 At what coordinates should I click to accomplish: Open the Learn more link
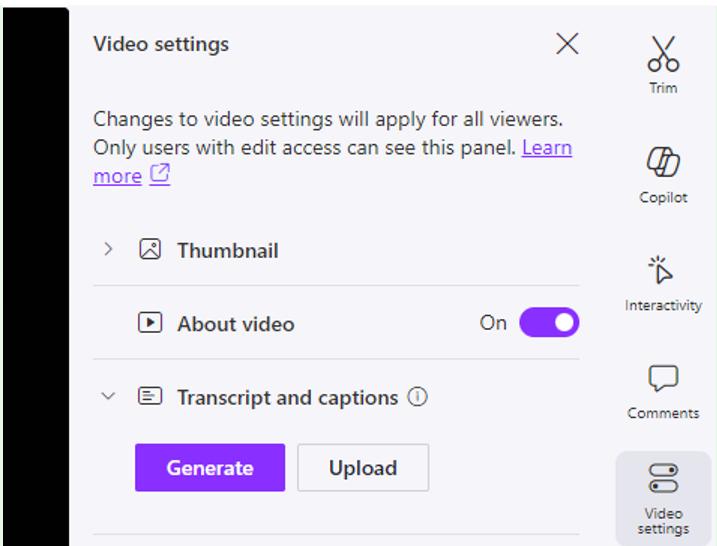point(546,148)
